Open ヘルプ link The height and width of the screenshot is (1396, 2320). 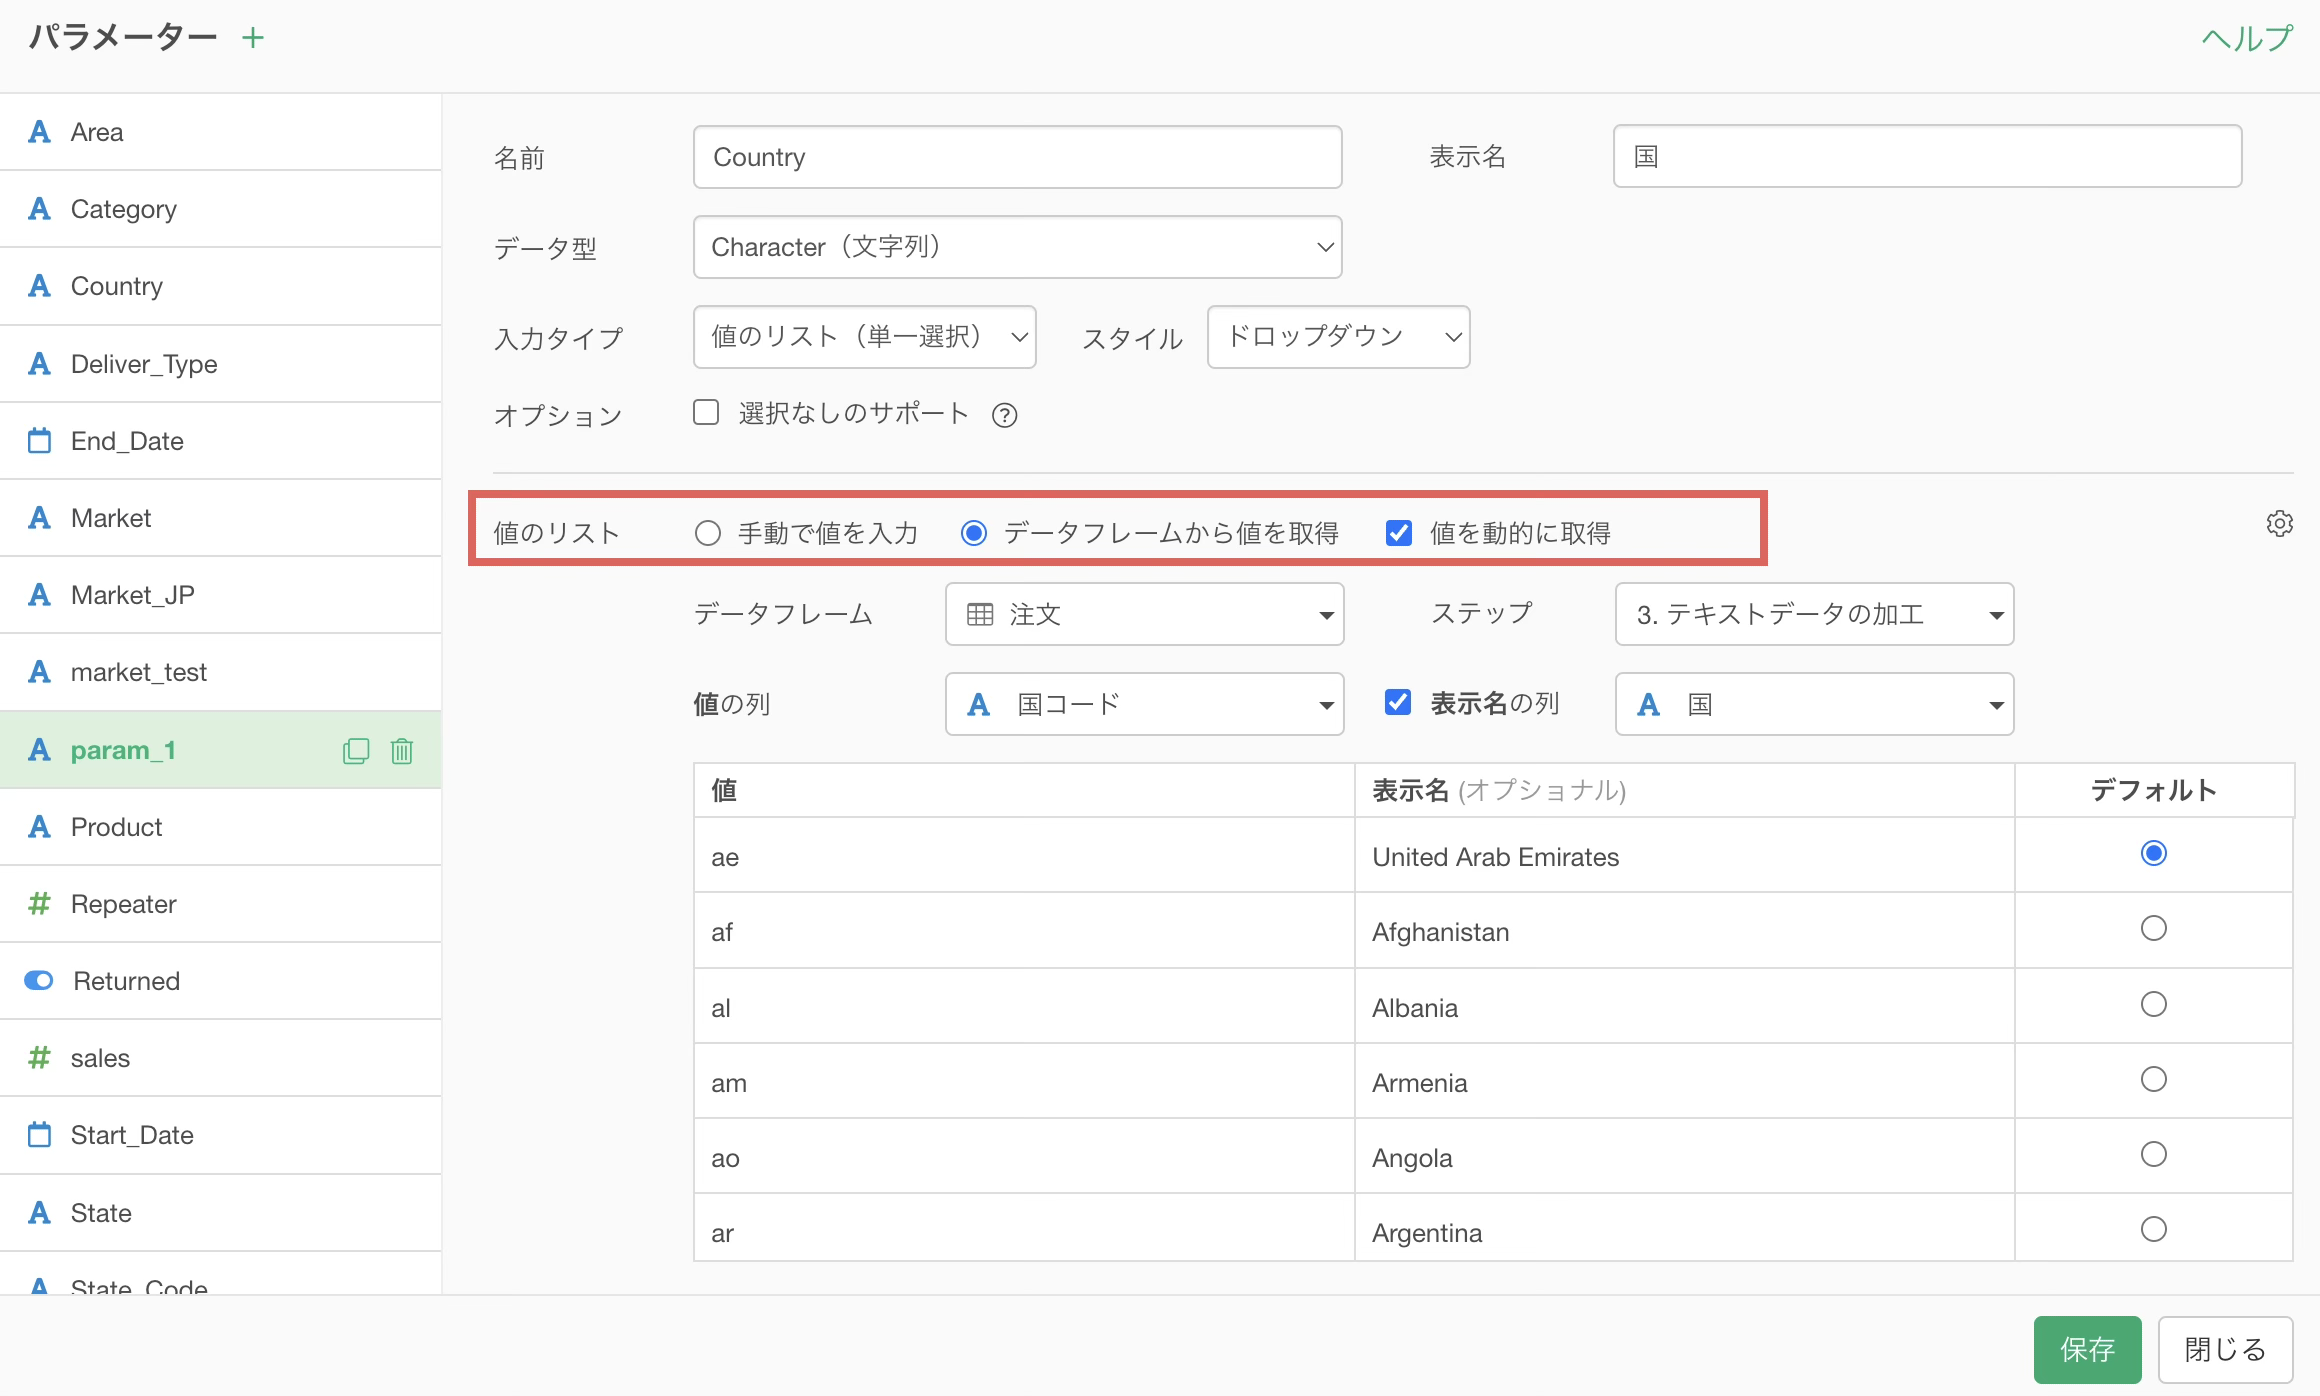tap(2247, 38)
